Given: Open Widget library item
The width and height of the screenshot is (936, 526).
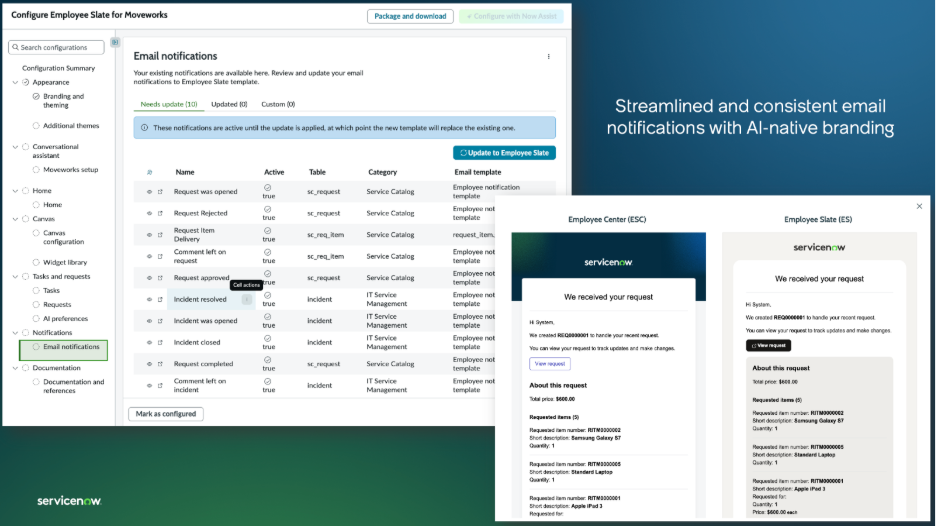Looking at the screenshot, I should tap(64, 262).
